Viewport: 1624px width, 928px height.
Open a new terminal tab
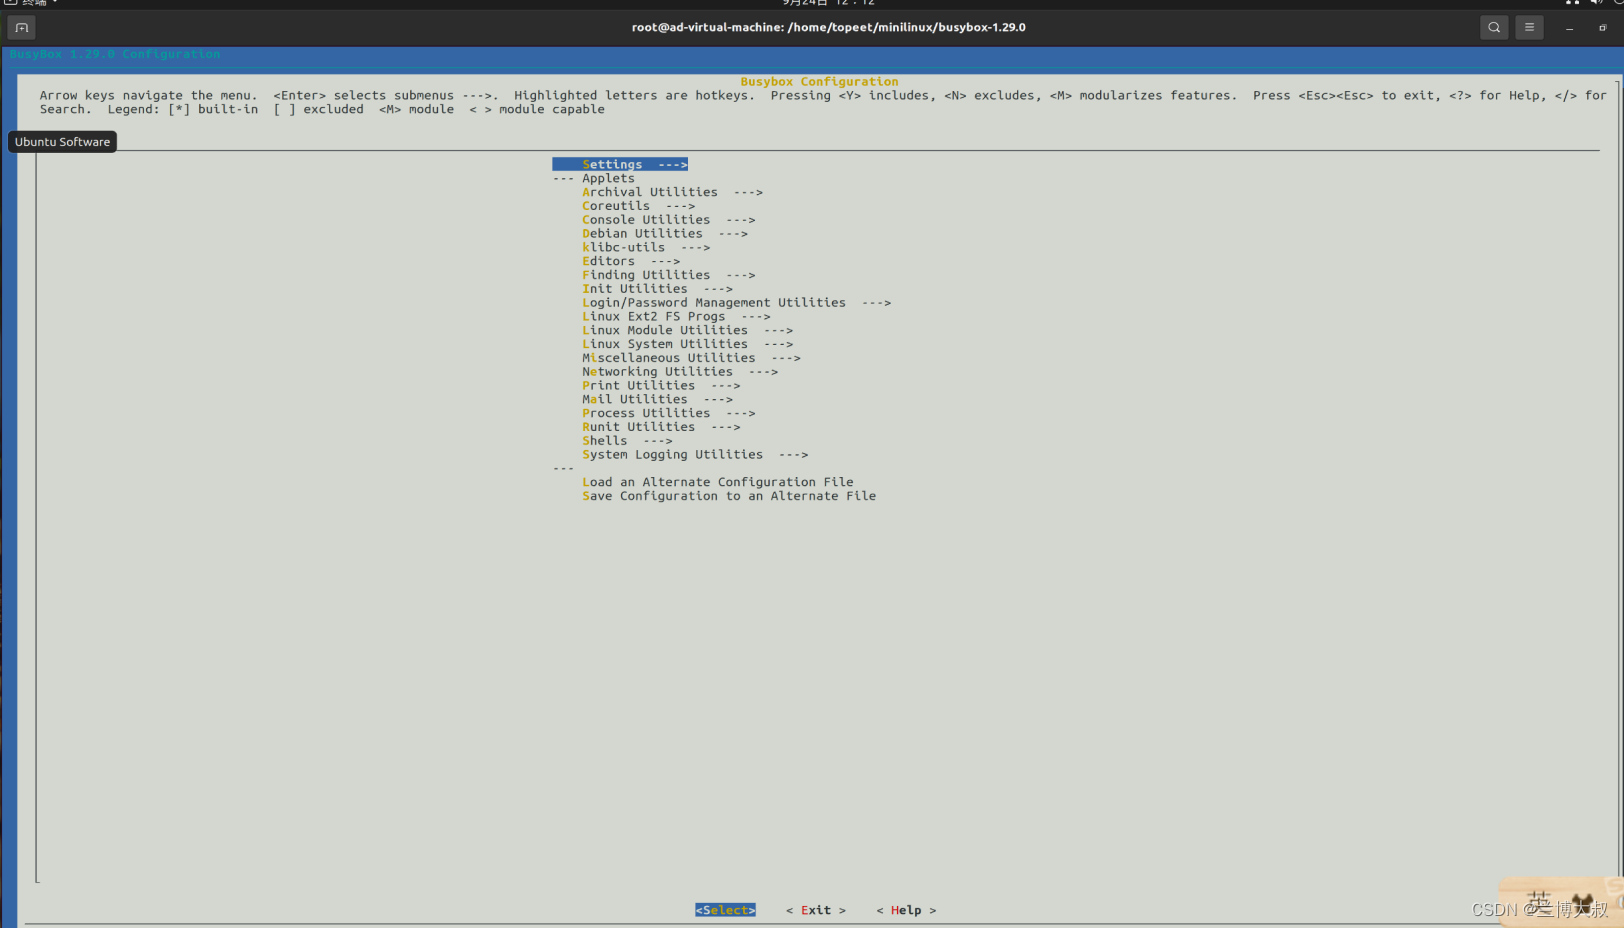click(x=21, y=27)
